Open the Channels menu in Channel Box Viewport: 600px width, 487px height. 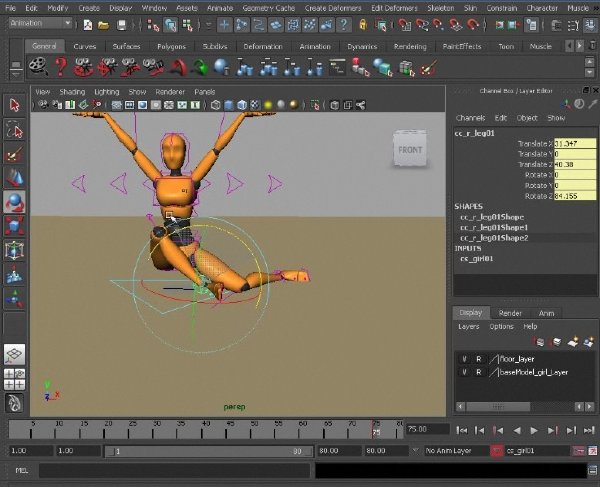(x=470, y=118)
